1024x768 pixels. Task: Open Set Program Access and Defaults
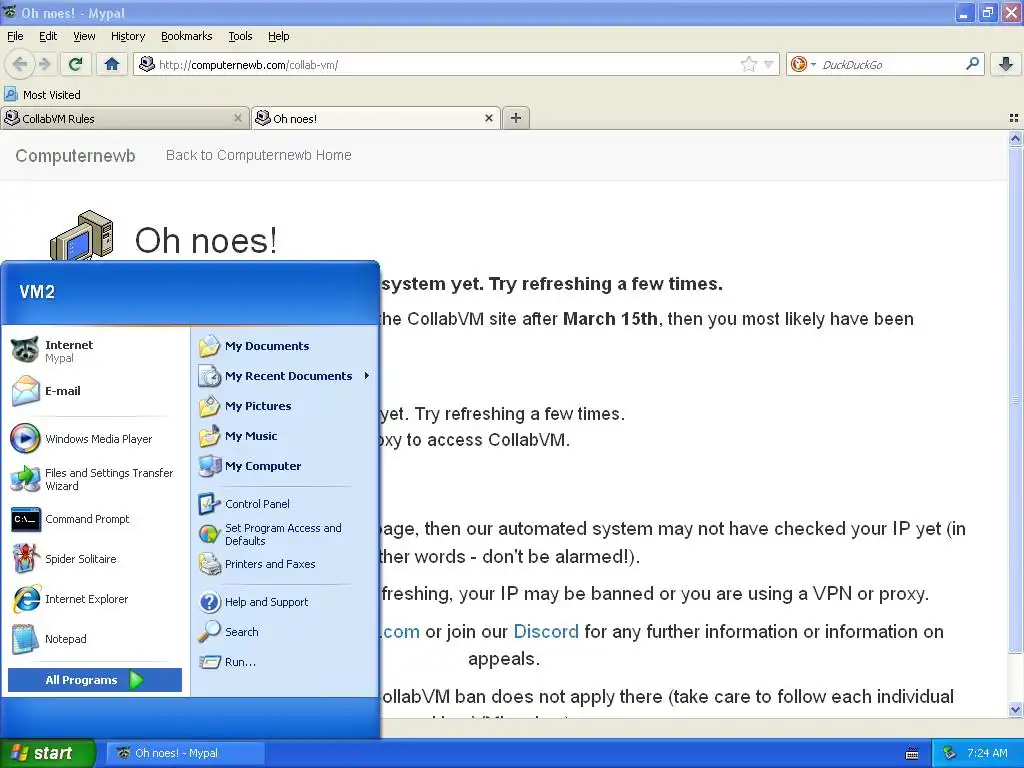(x=285, y=534)
